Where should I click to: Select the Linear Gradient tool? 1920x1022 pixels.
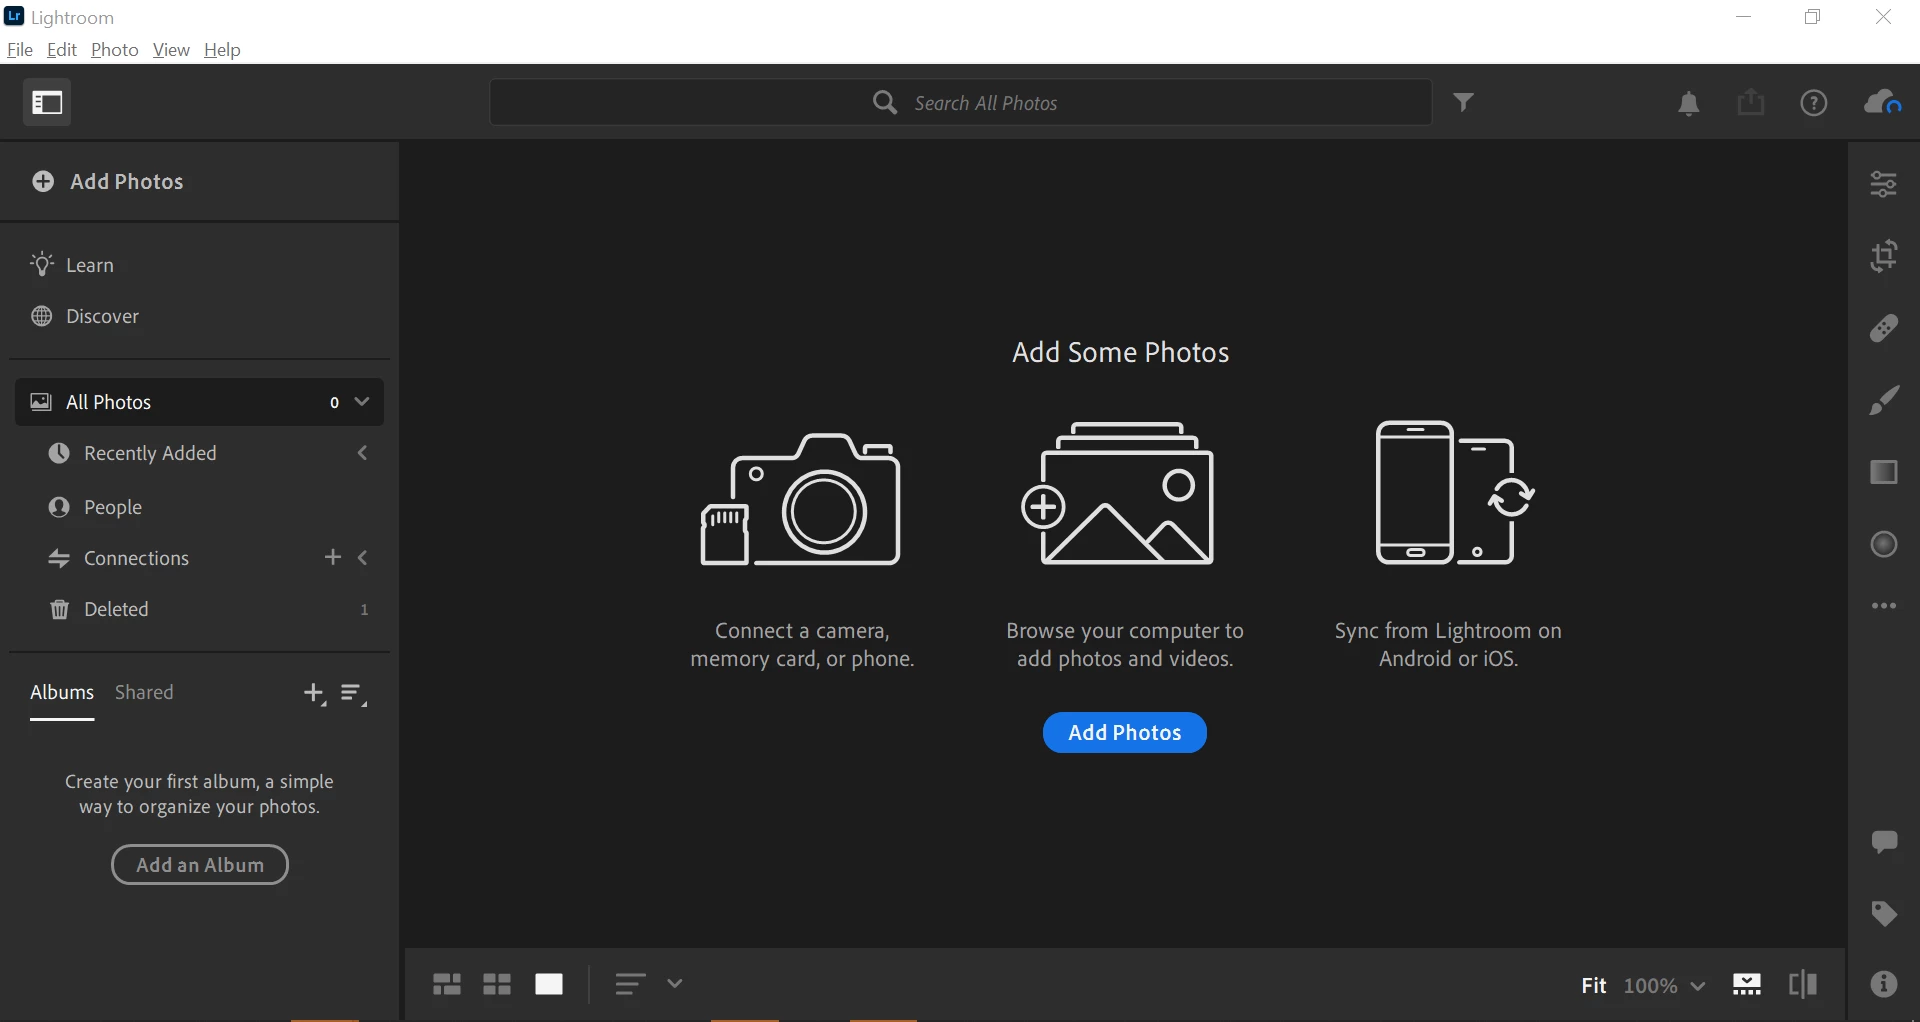[1884, 472]
